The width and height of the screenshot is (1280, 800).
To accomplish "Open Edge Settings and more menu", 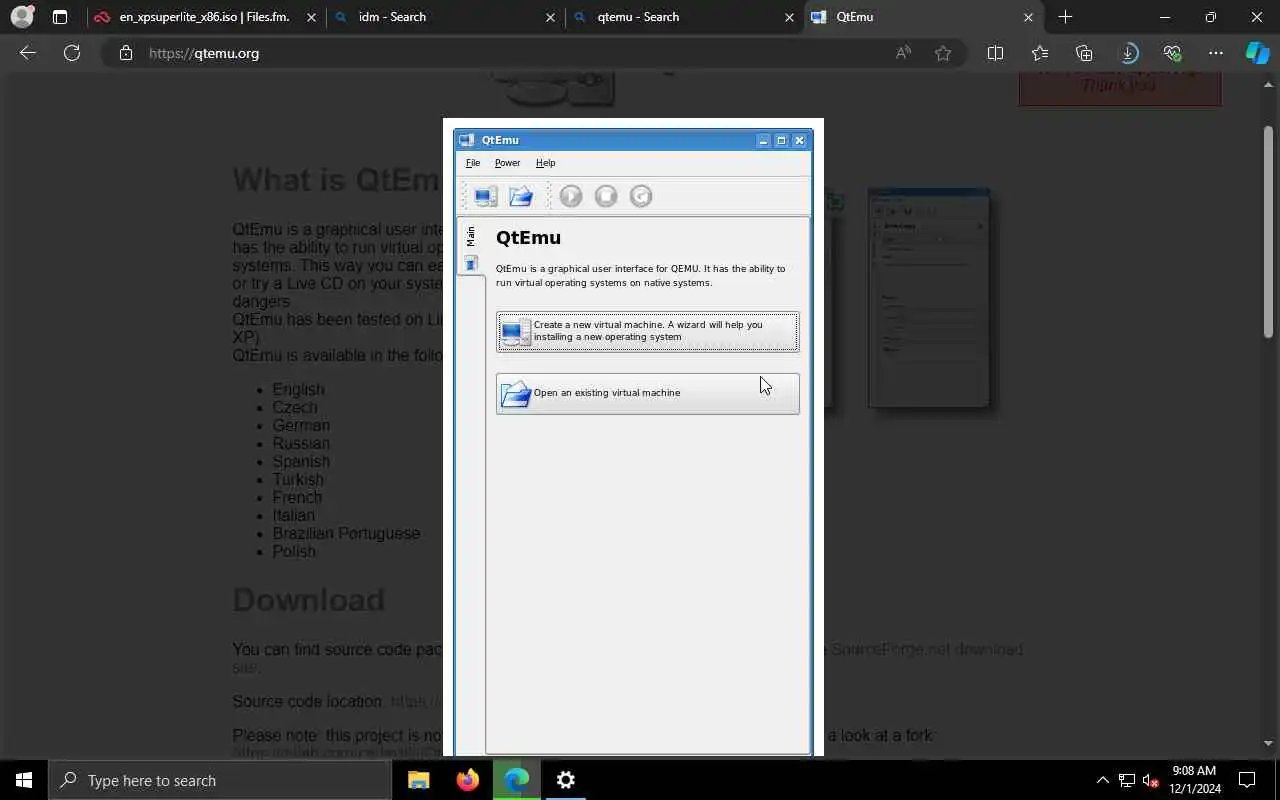I will [x=1216, y=53].
